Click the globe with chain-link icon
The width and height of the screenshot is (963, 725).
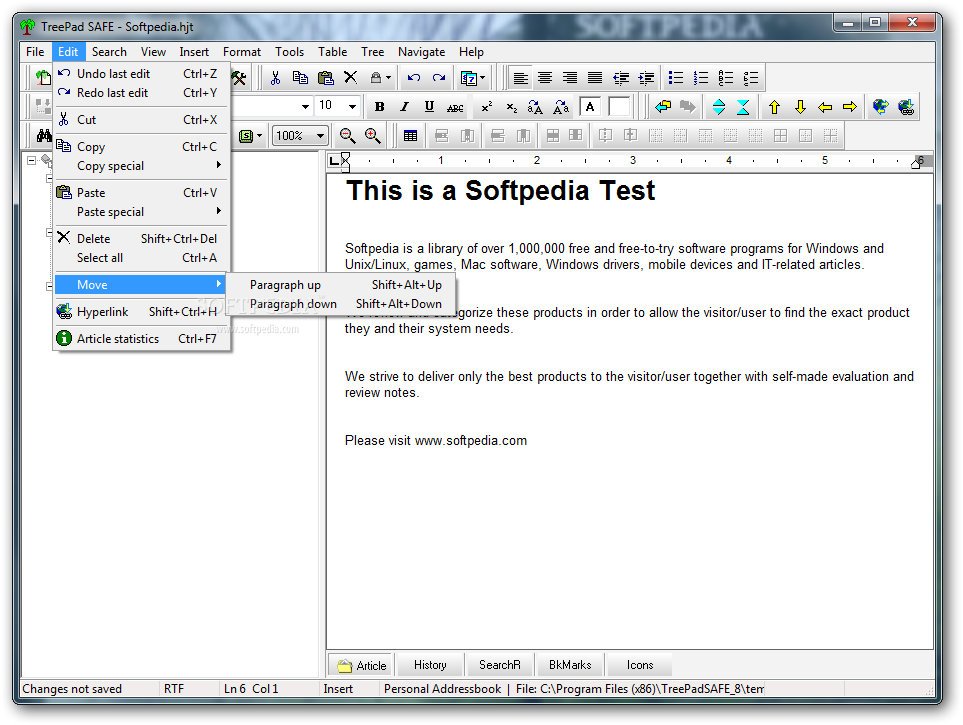pyautogui.click(x=906, y=108)
